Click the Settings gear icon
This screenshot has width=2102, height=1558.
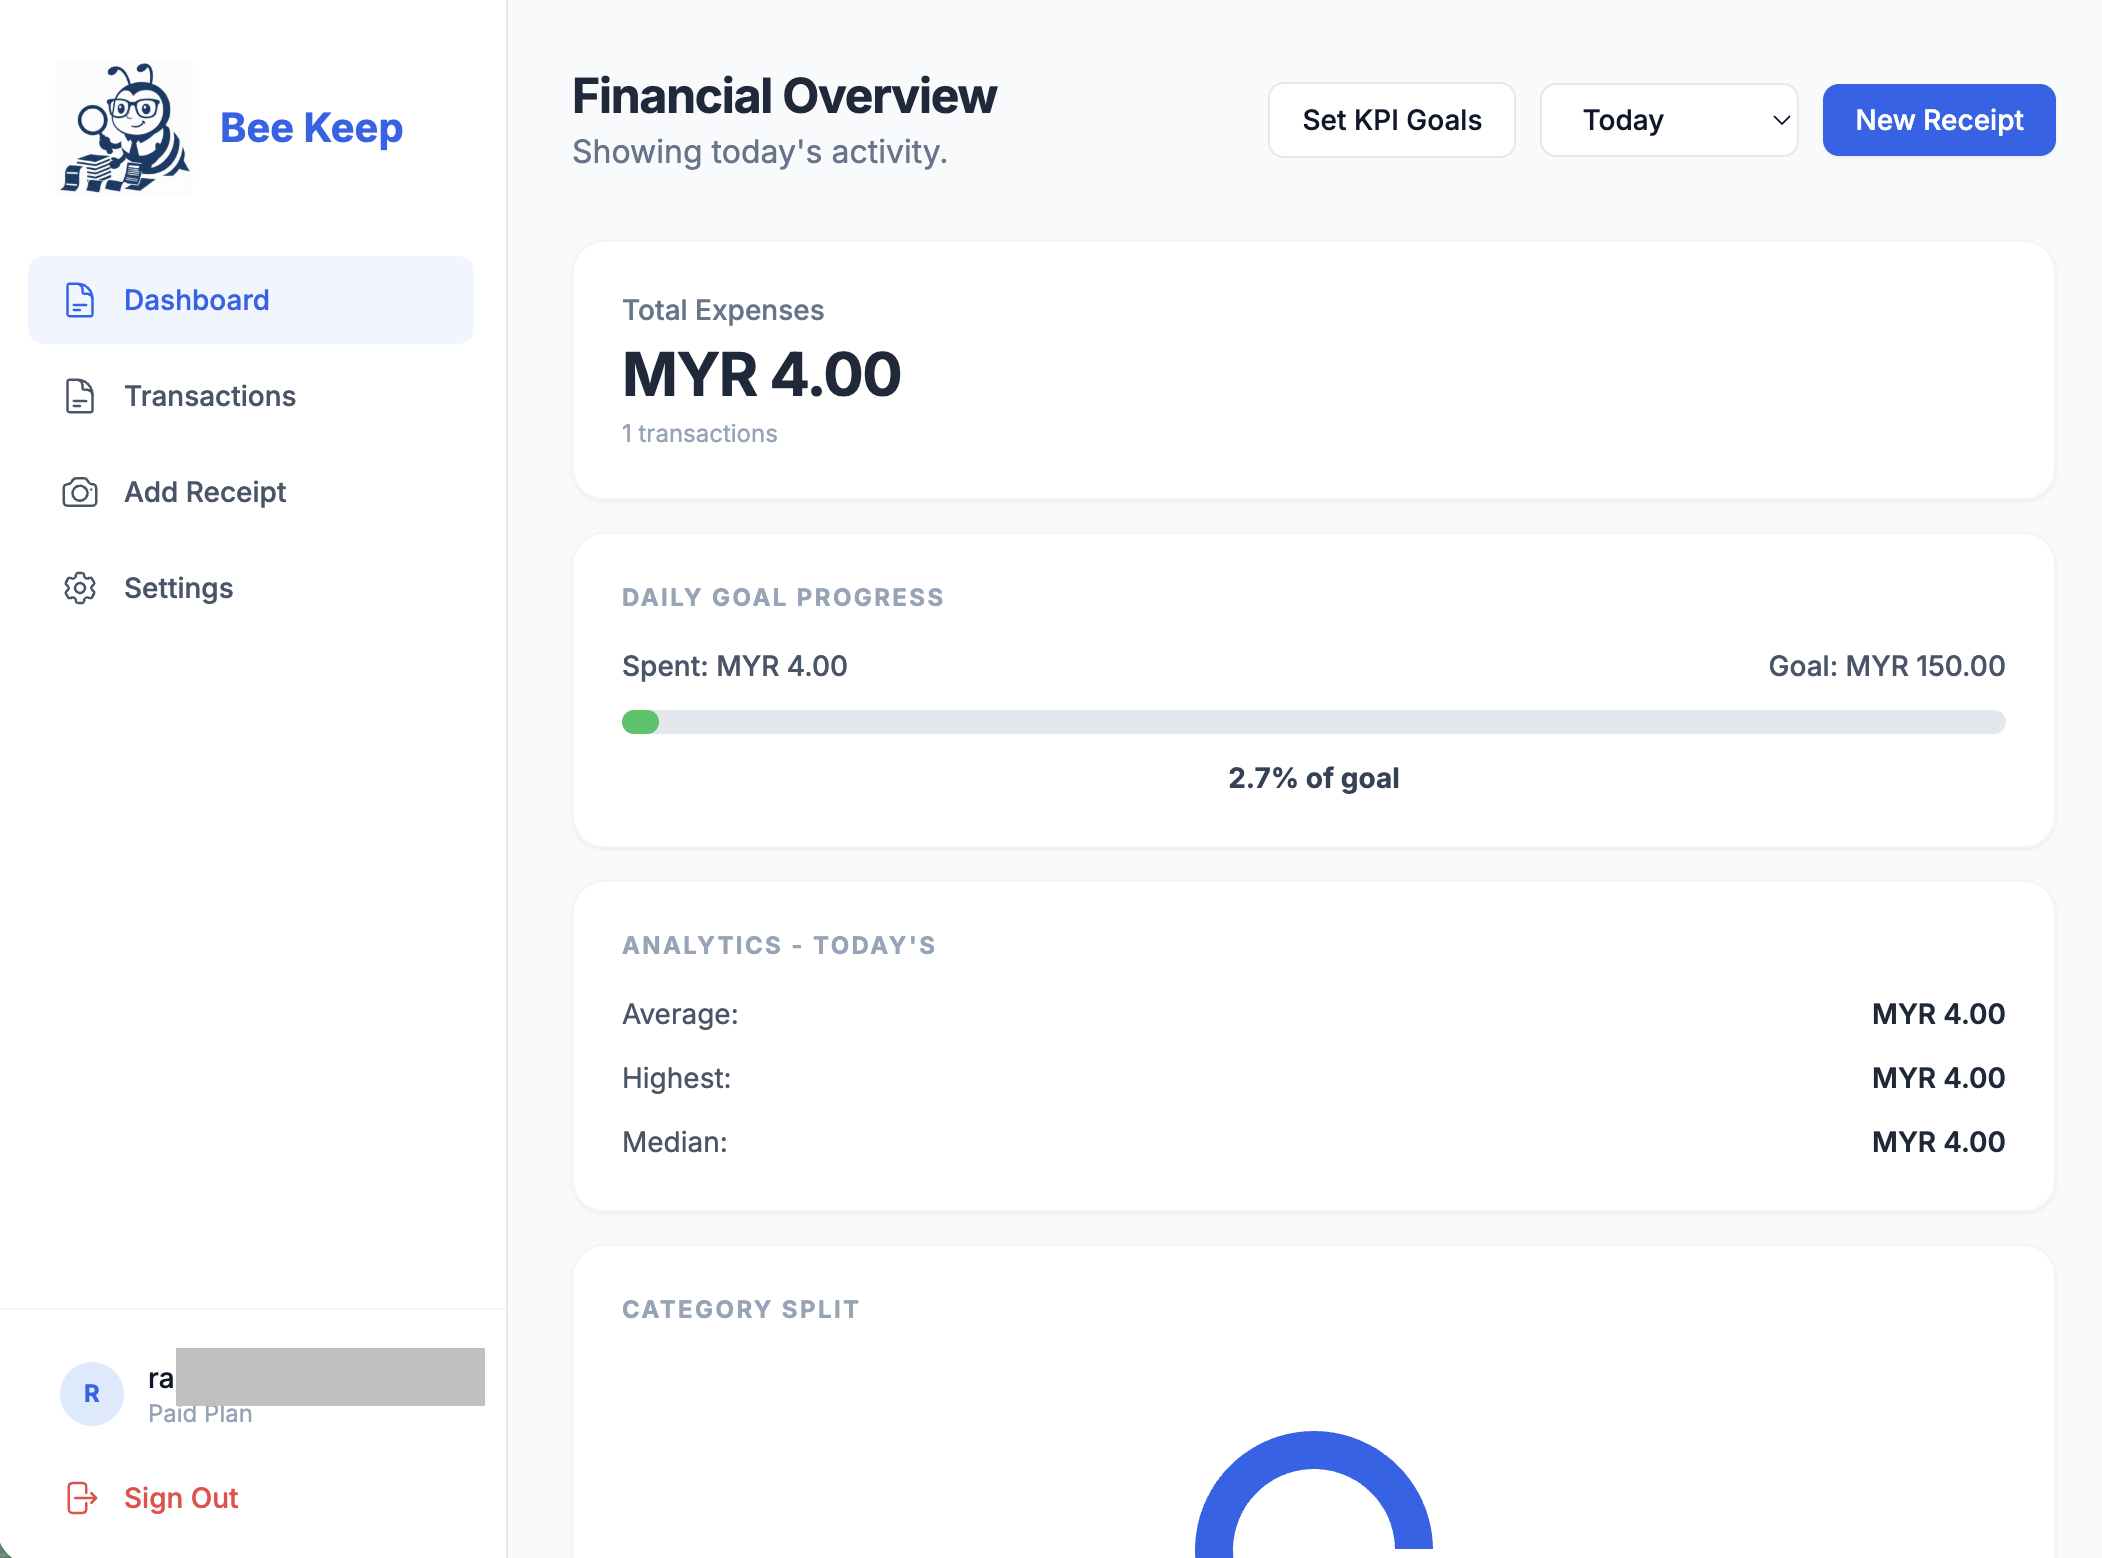(79, 588)
